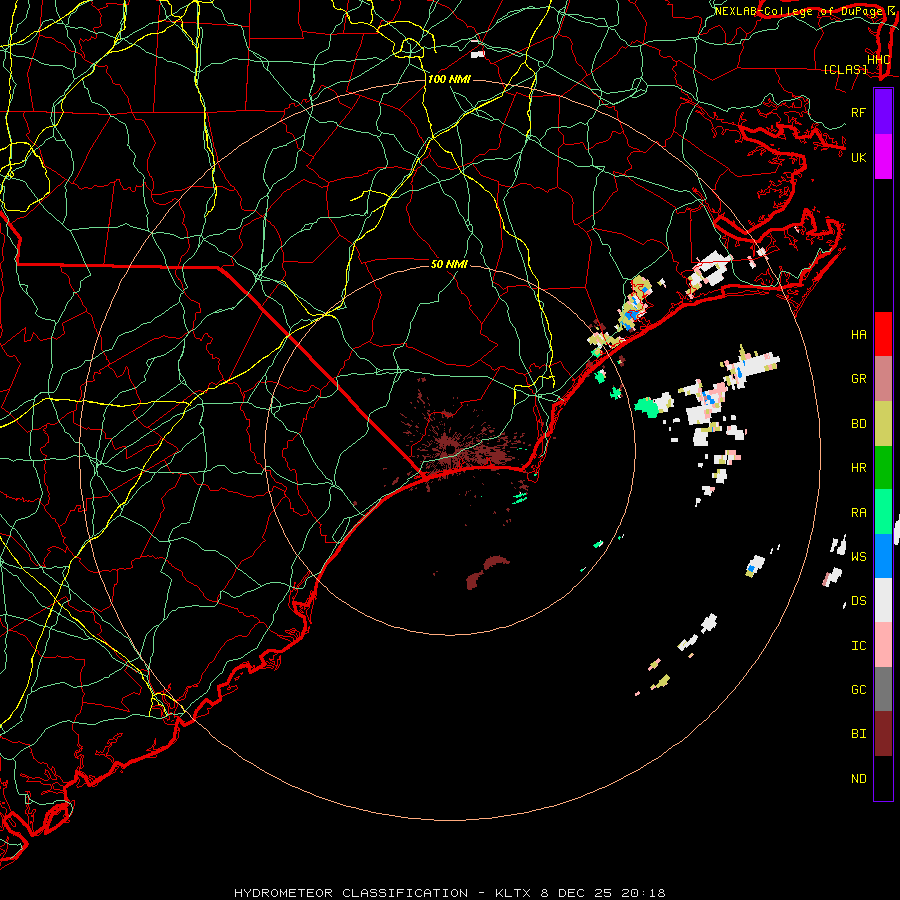Click the blue WS color swatch
900x900 pixels.
(x=883, y=556)
